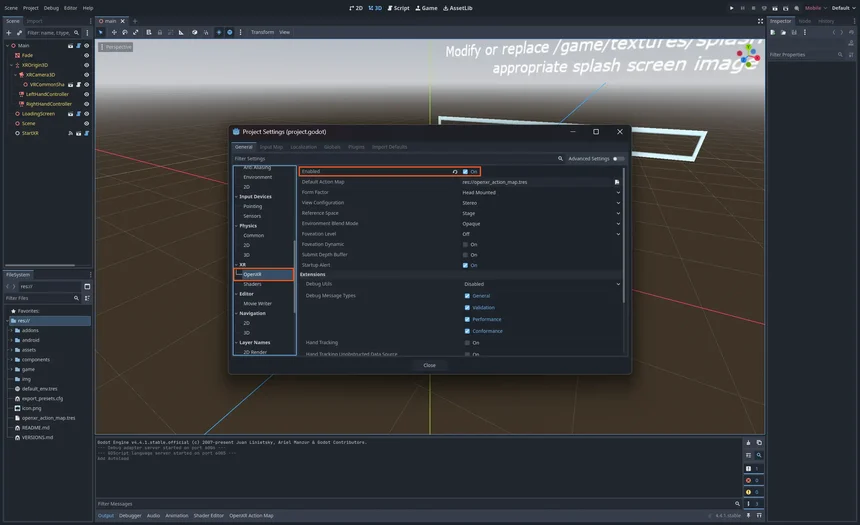
Task: Switch to Input Map tab
Action: [x=271, y=147]
